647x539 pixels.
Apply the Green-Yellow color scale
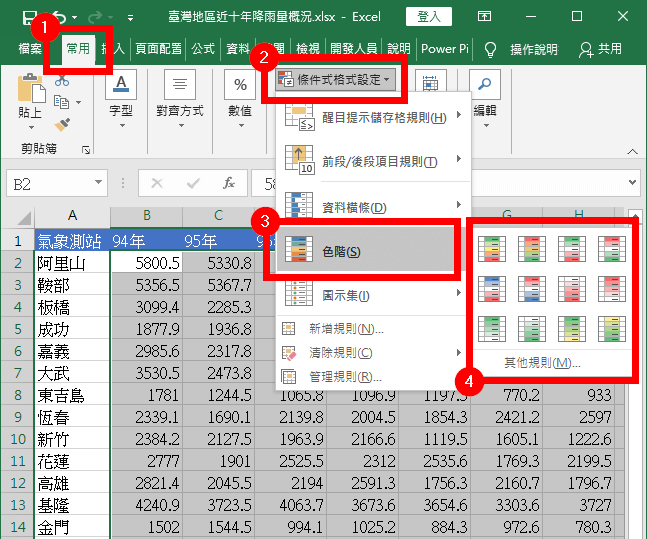[571, 329]
